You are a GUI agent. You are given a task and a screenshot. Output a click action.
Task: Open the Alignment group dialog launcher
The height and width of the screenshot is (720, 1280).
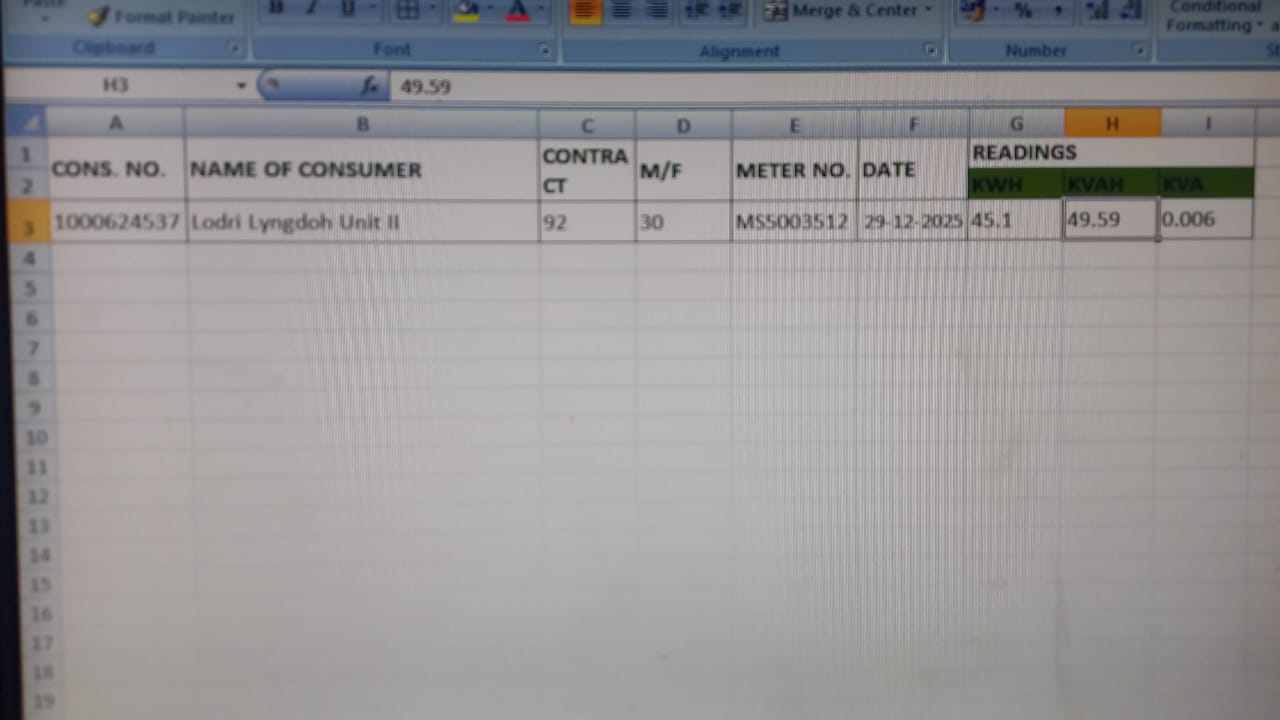(931, 50)
